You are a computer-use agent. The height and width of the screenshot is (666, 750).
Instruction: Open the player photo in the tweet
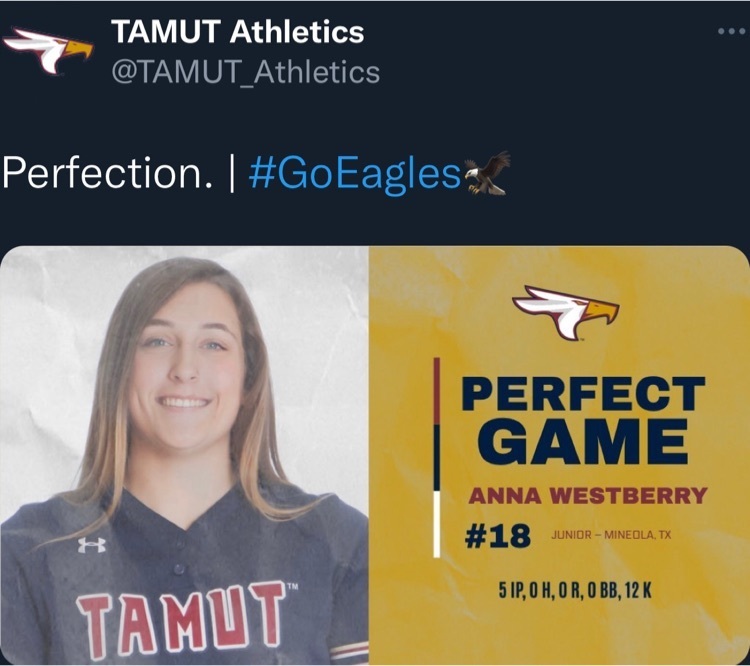[x=185, y=455]
